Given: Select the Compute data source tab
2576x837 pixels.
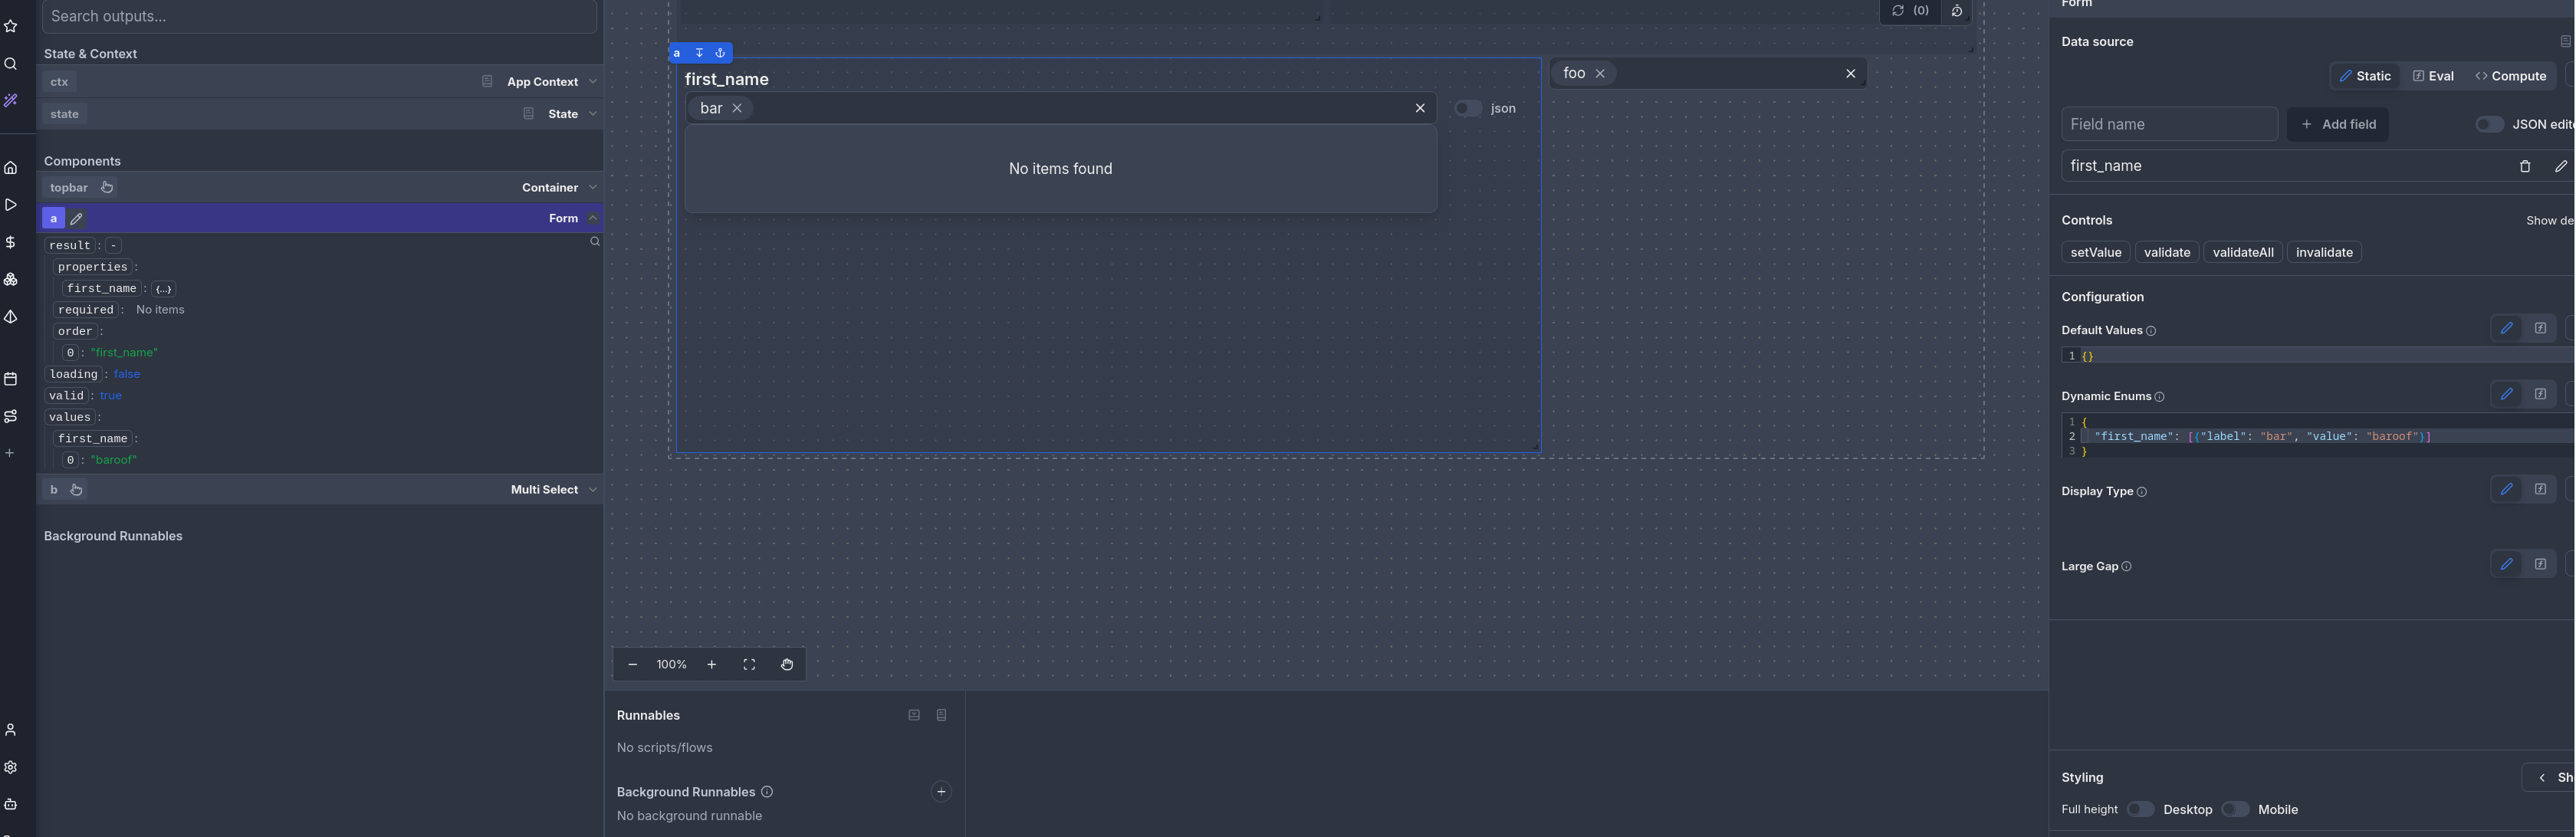Looking at the screenshot, I should (2510, 76).
